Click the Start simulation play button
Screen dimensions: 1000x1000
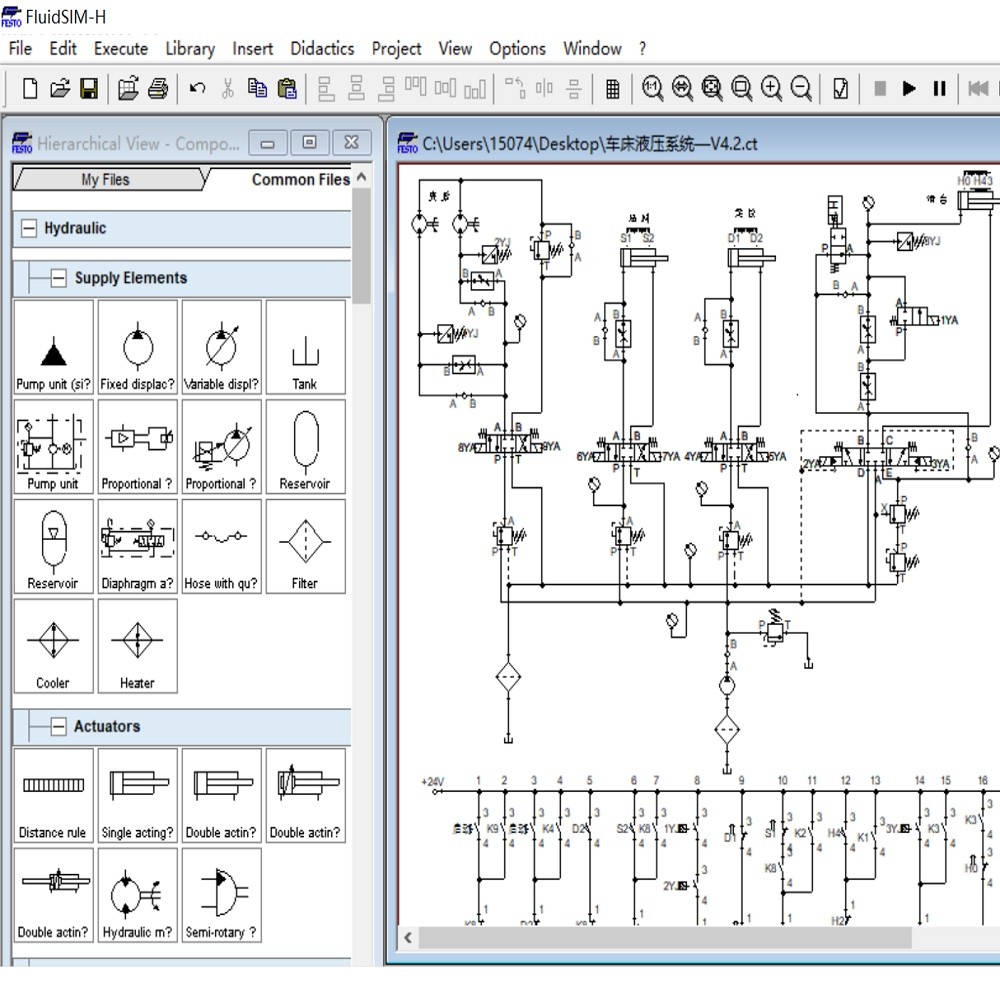909,89
